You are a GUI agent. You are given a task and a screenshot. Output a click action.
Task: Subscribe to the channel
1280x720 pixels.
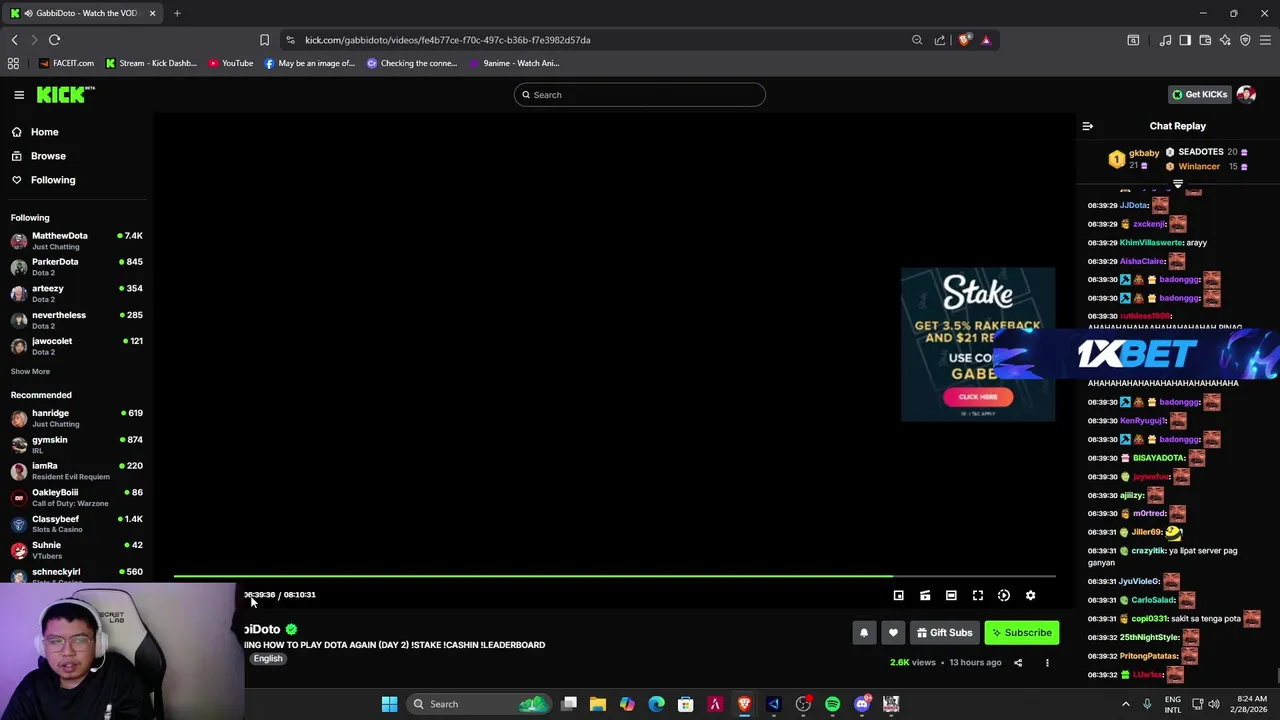[1021, 633]
